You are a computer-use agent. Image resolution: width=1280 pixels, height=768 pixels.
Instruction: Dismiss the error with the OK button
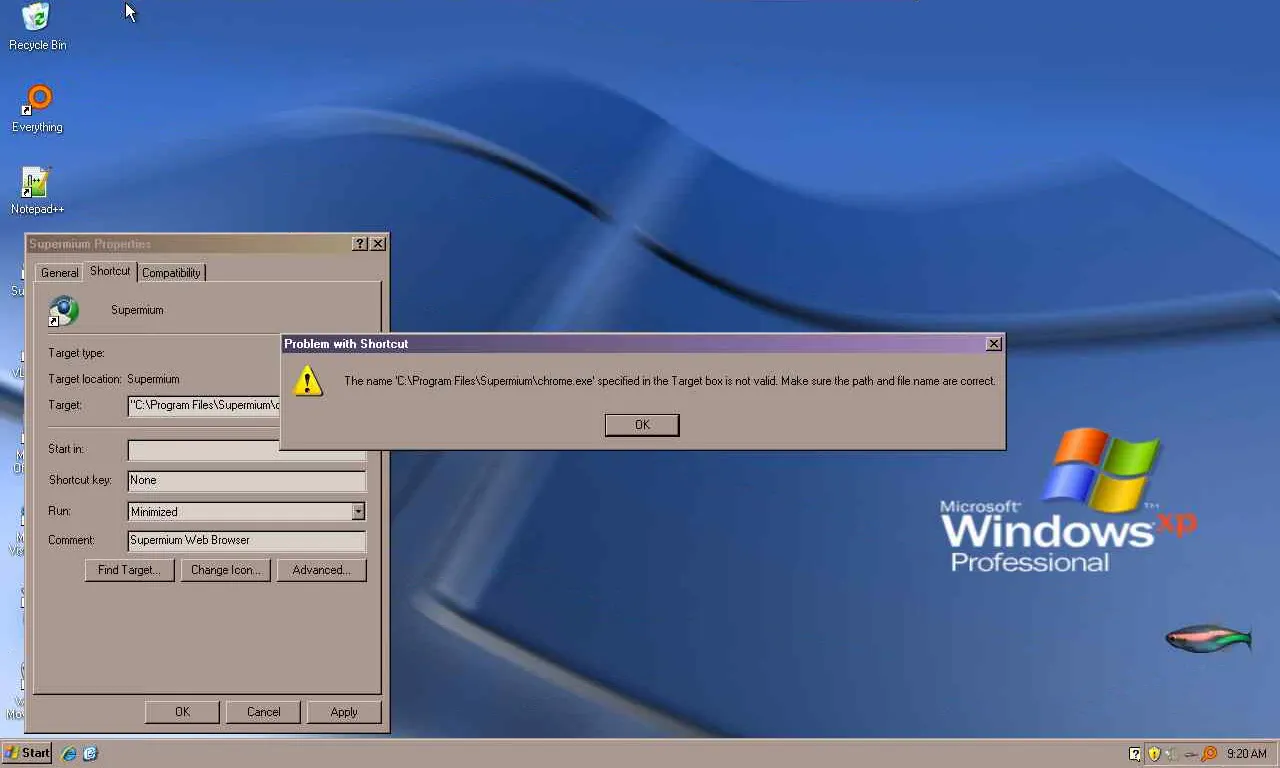(x=642, y=425)
